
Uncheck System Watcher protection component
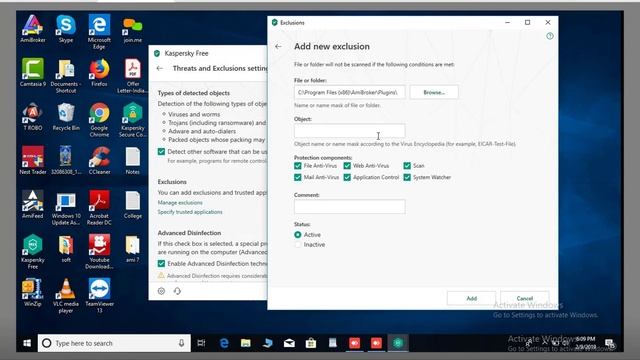(x=407, y=177)
